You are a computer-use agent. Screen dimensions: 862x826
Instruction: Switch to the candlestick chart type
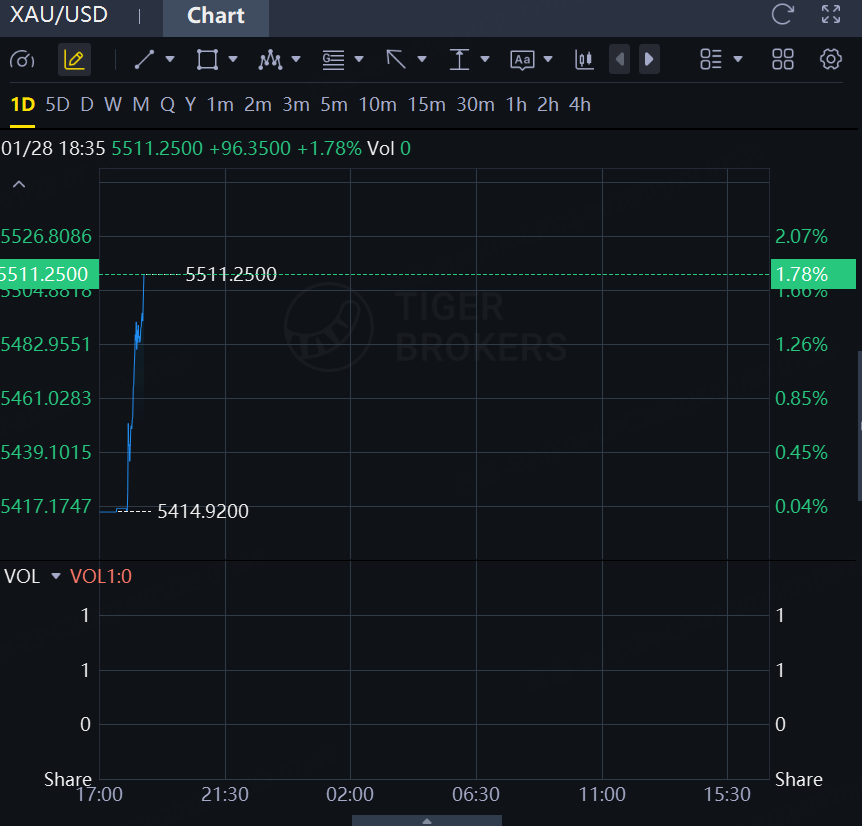point(584,60)
